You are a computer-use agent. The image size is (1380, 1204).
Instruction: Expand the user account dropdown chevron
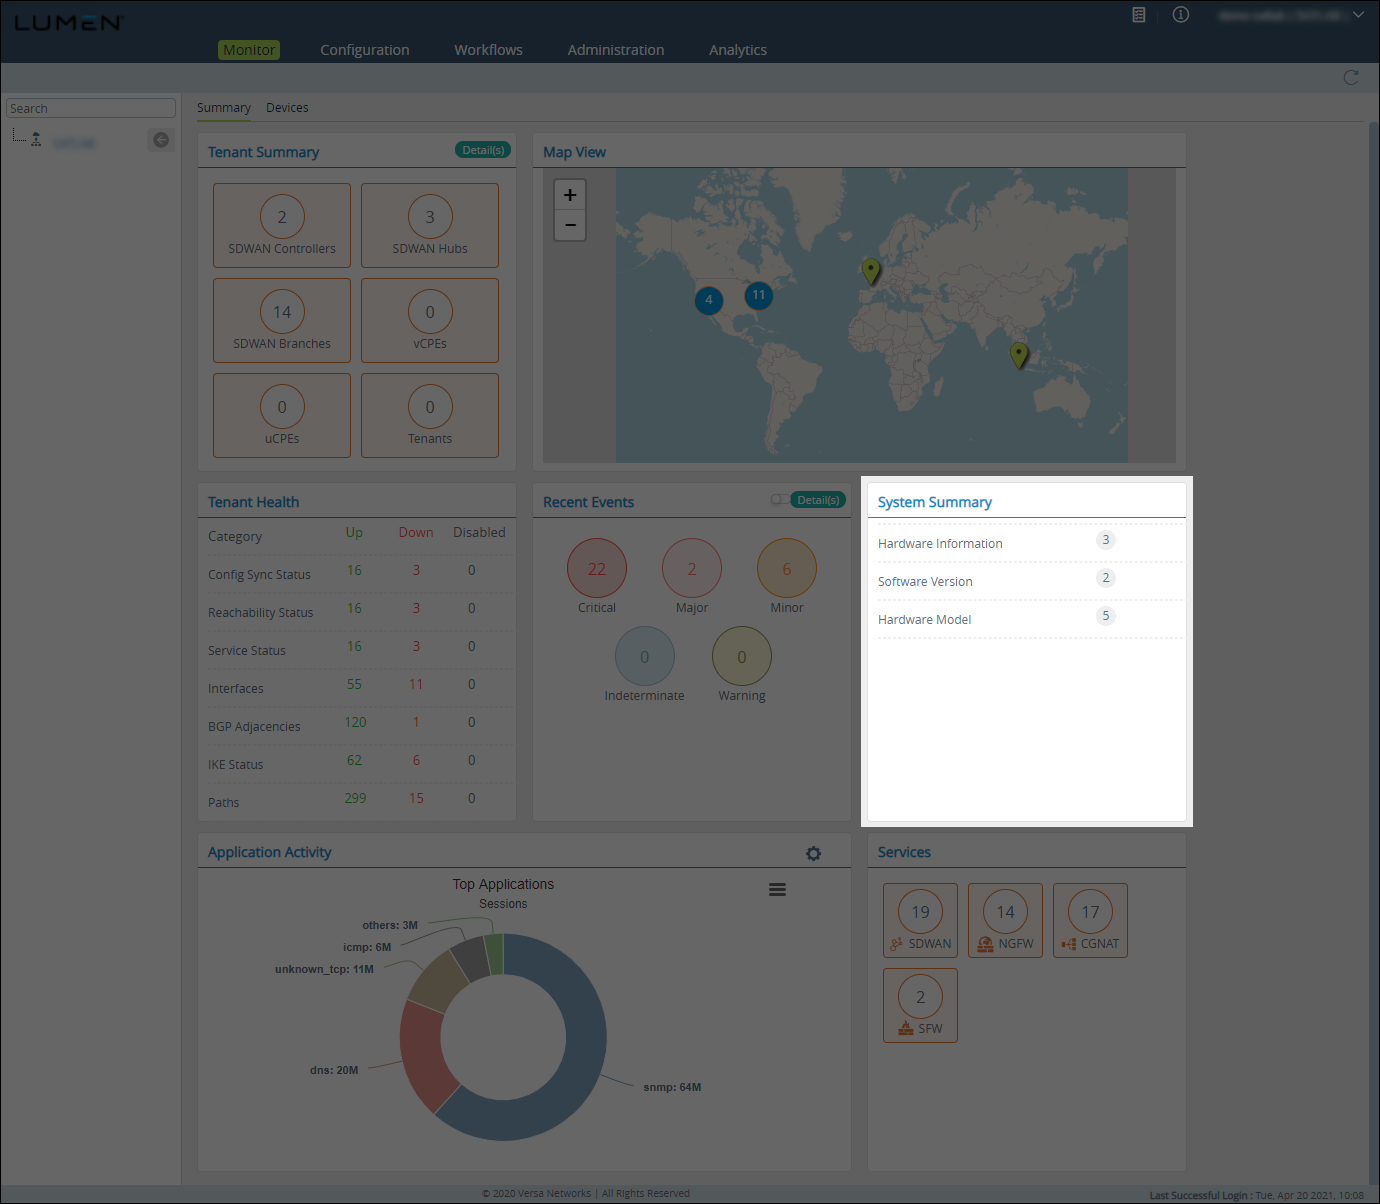point(1358,15)
